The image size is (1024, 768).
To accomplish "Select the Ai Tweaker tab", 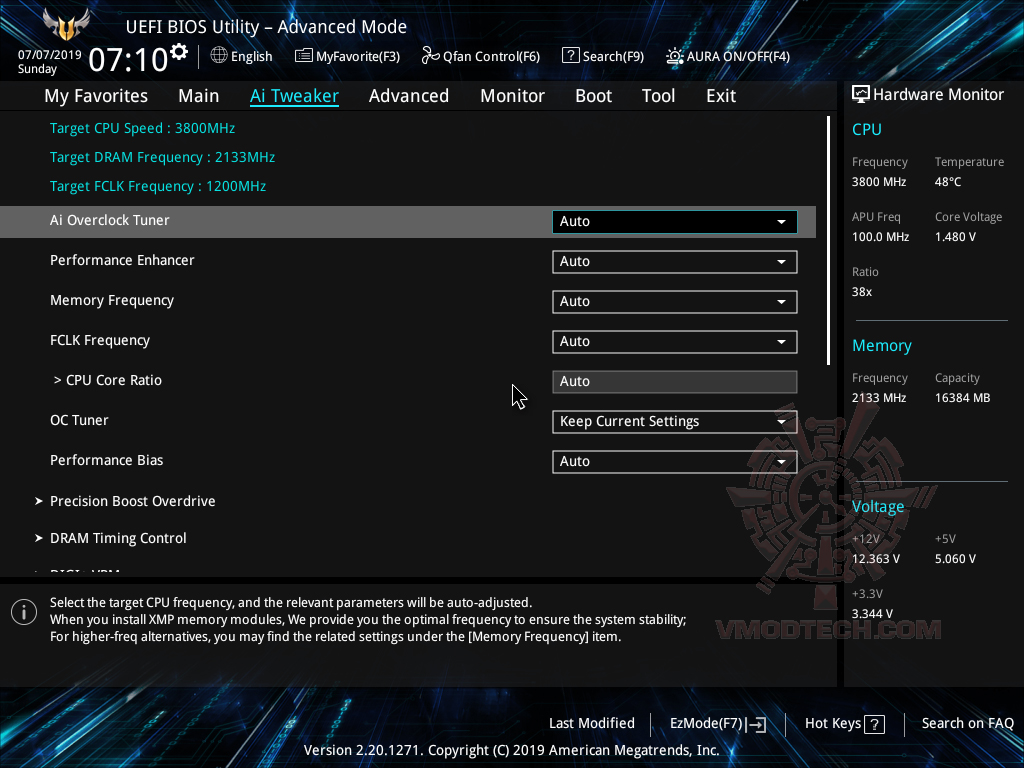I will tap(294, 96).
